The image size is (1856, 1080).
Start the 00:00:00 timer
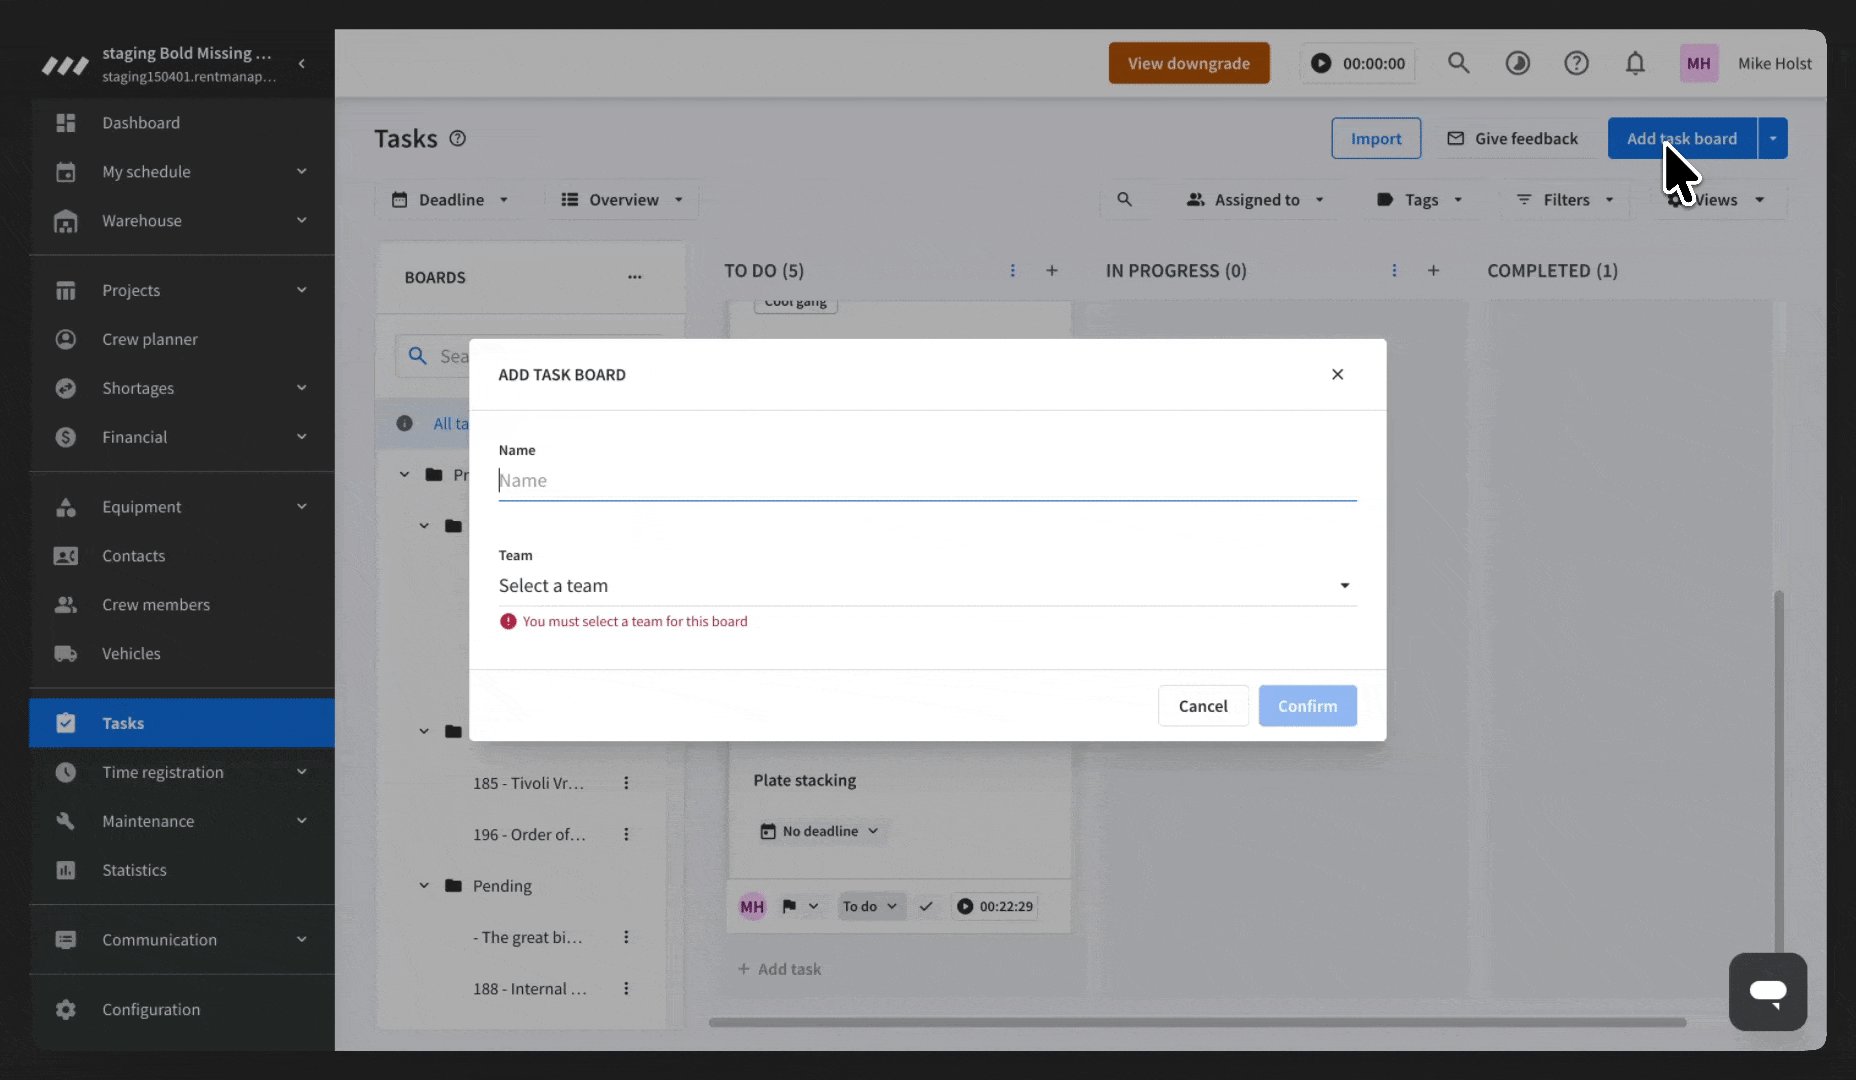pyautogui.click(x=1321, y=63)
